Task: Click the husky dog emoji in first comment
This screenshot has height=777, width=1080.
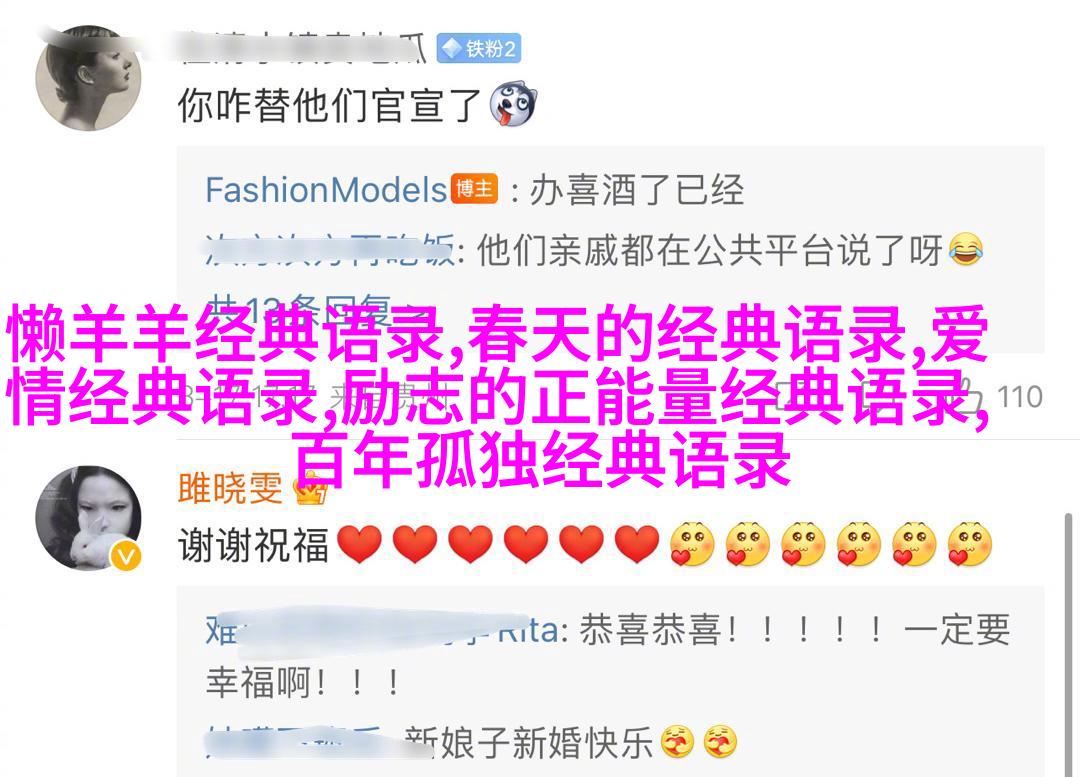Action: 513,105
